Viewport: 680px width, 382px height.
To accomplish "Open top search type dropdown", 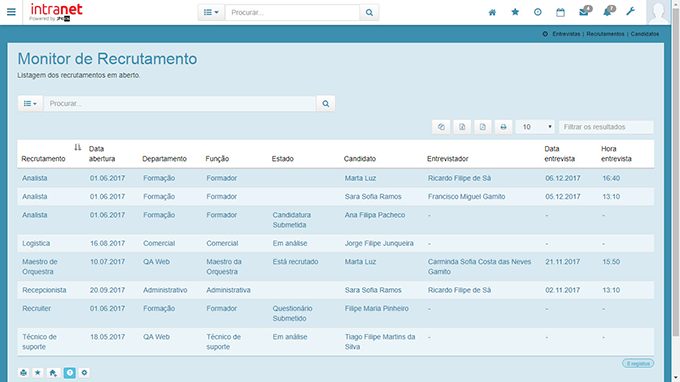I will pyautogui.click(x=211, y=13).
